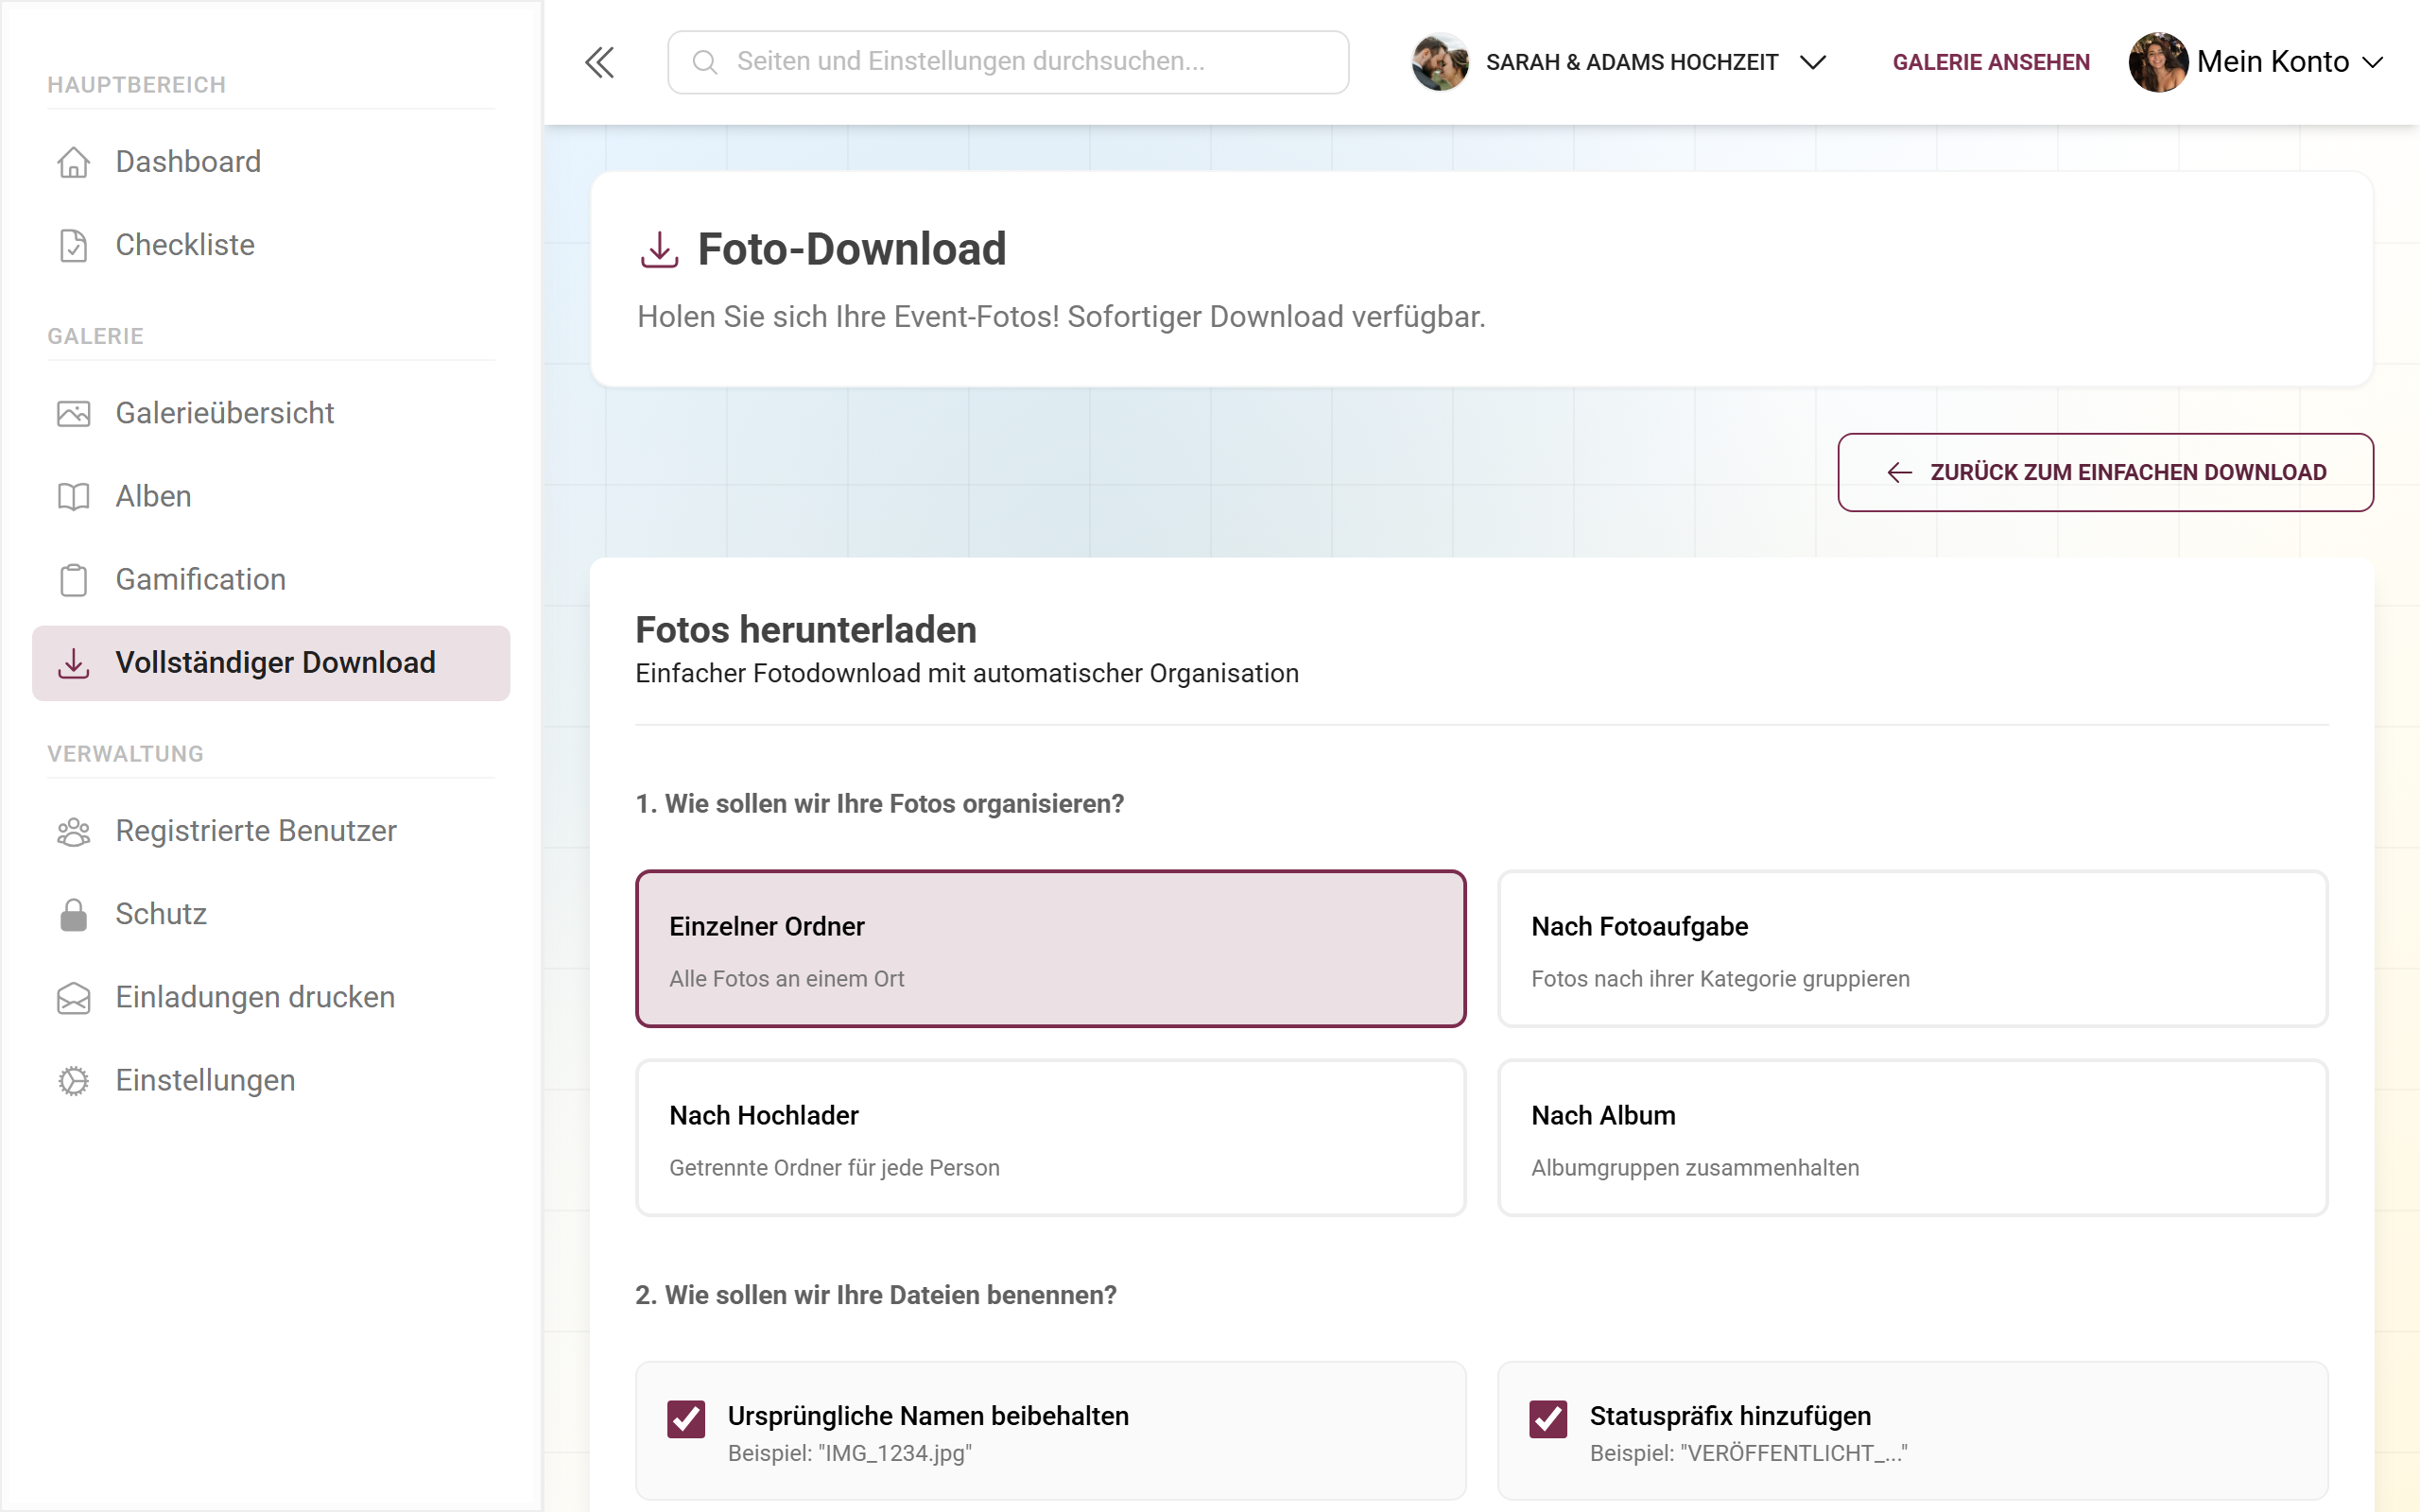Click the Fotos herunterladen heading
Screen dimensions: 2420x1512
click(806, 630)
